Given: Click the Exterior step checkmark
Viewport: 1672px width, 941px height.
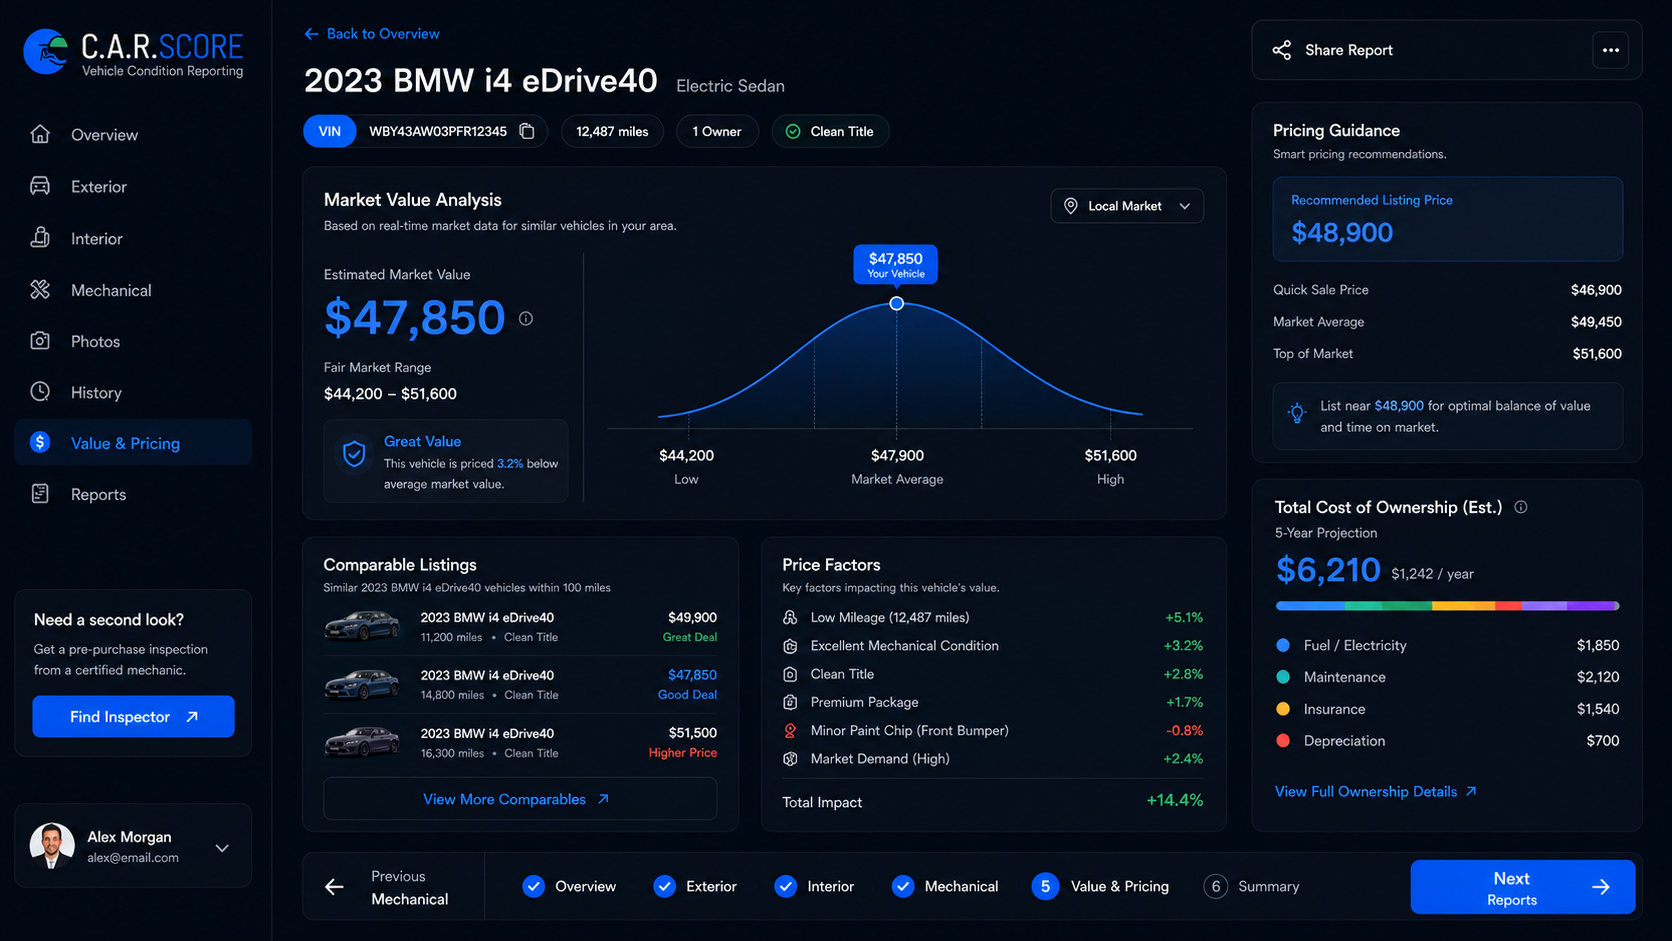Looking at the screenshot, I should (665, 886).
